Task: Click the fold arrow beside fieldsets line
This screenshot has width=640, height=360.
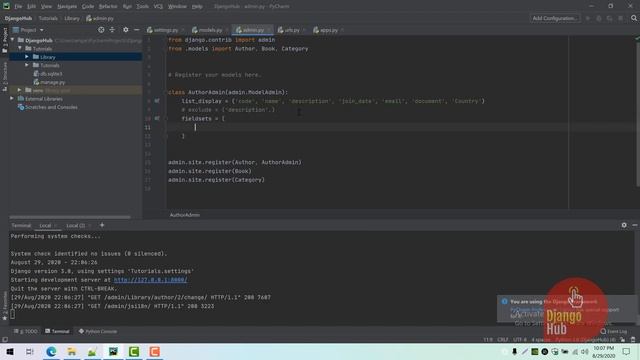Action: [x=166, y=118]
